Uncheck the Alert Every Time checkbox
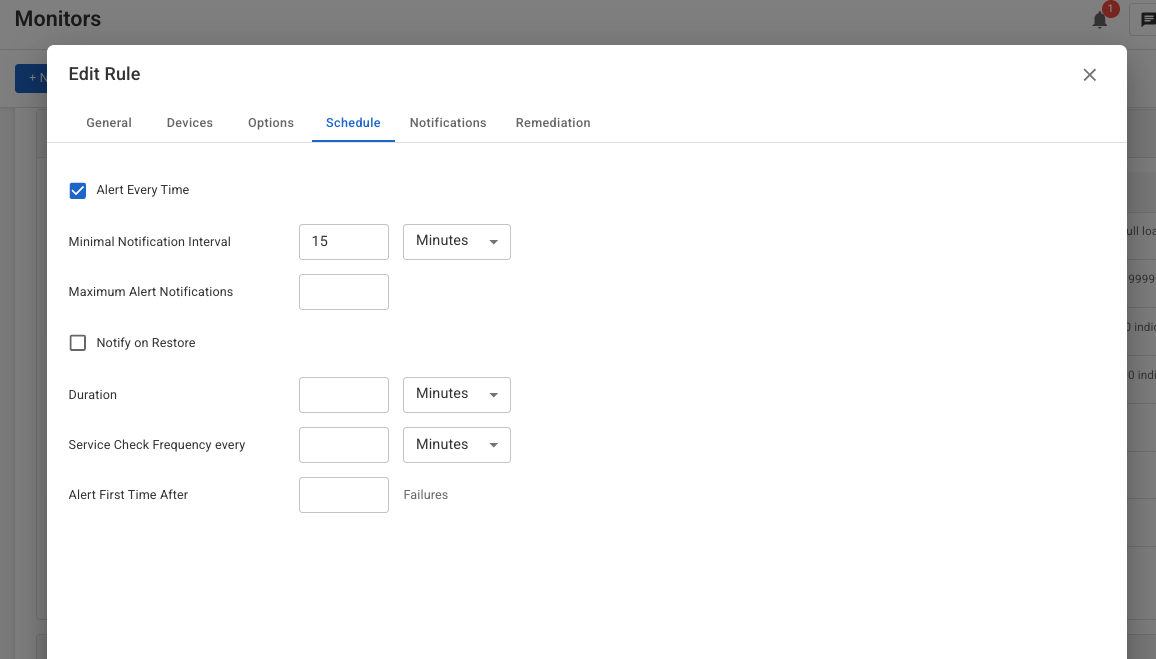Viewport: 1156px width, 659px height. (77, 190)
